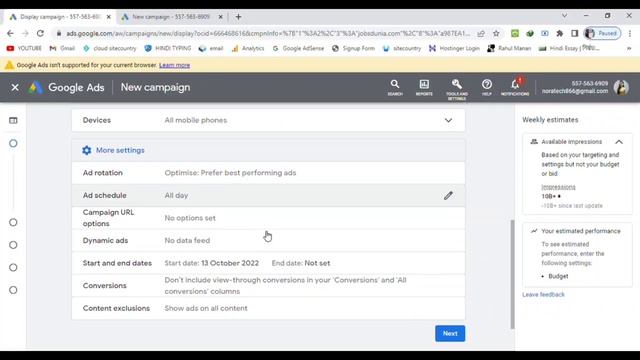Click the address bar URL
This screenshot has height=360, width=640.
pos(267,33)
